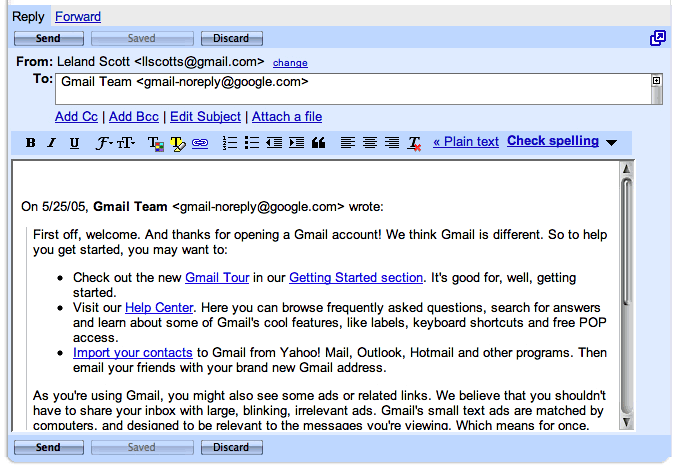
Task: Change the From address
Action: (290, 63)
